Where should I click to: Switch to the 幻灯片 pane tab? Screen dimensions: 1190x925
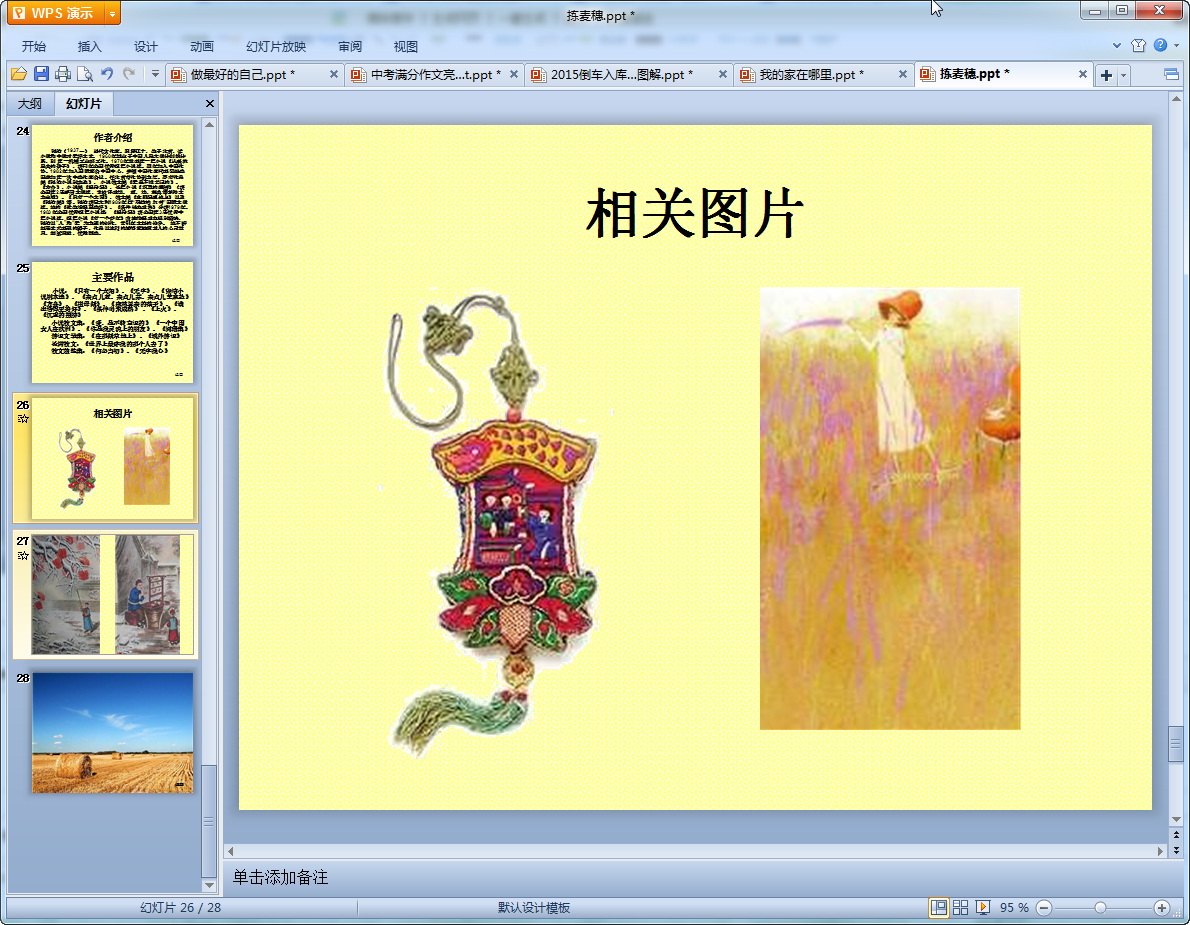click(83, 103)
